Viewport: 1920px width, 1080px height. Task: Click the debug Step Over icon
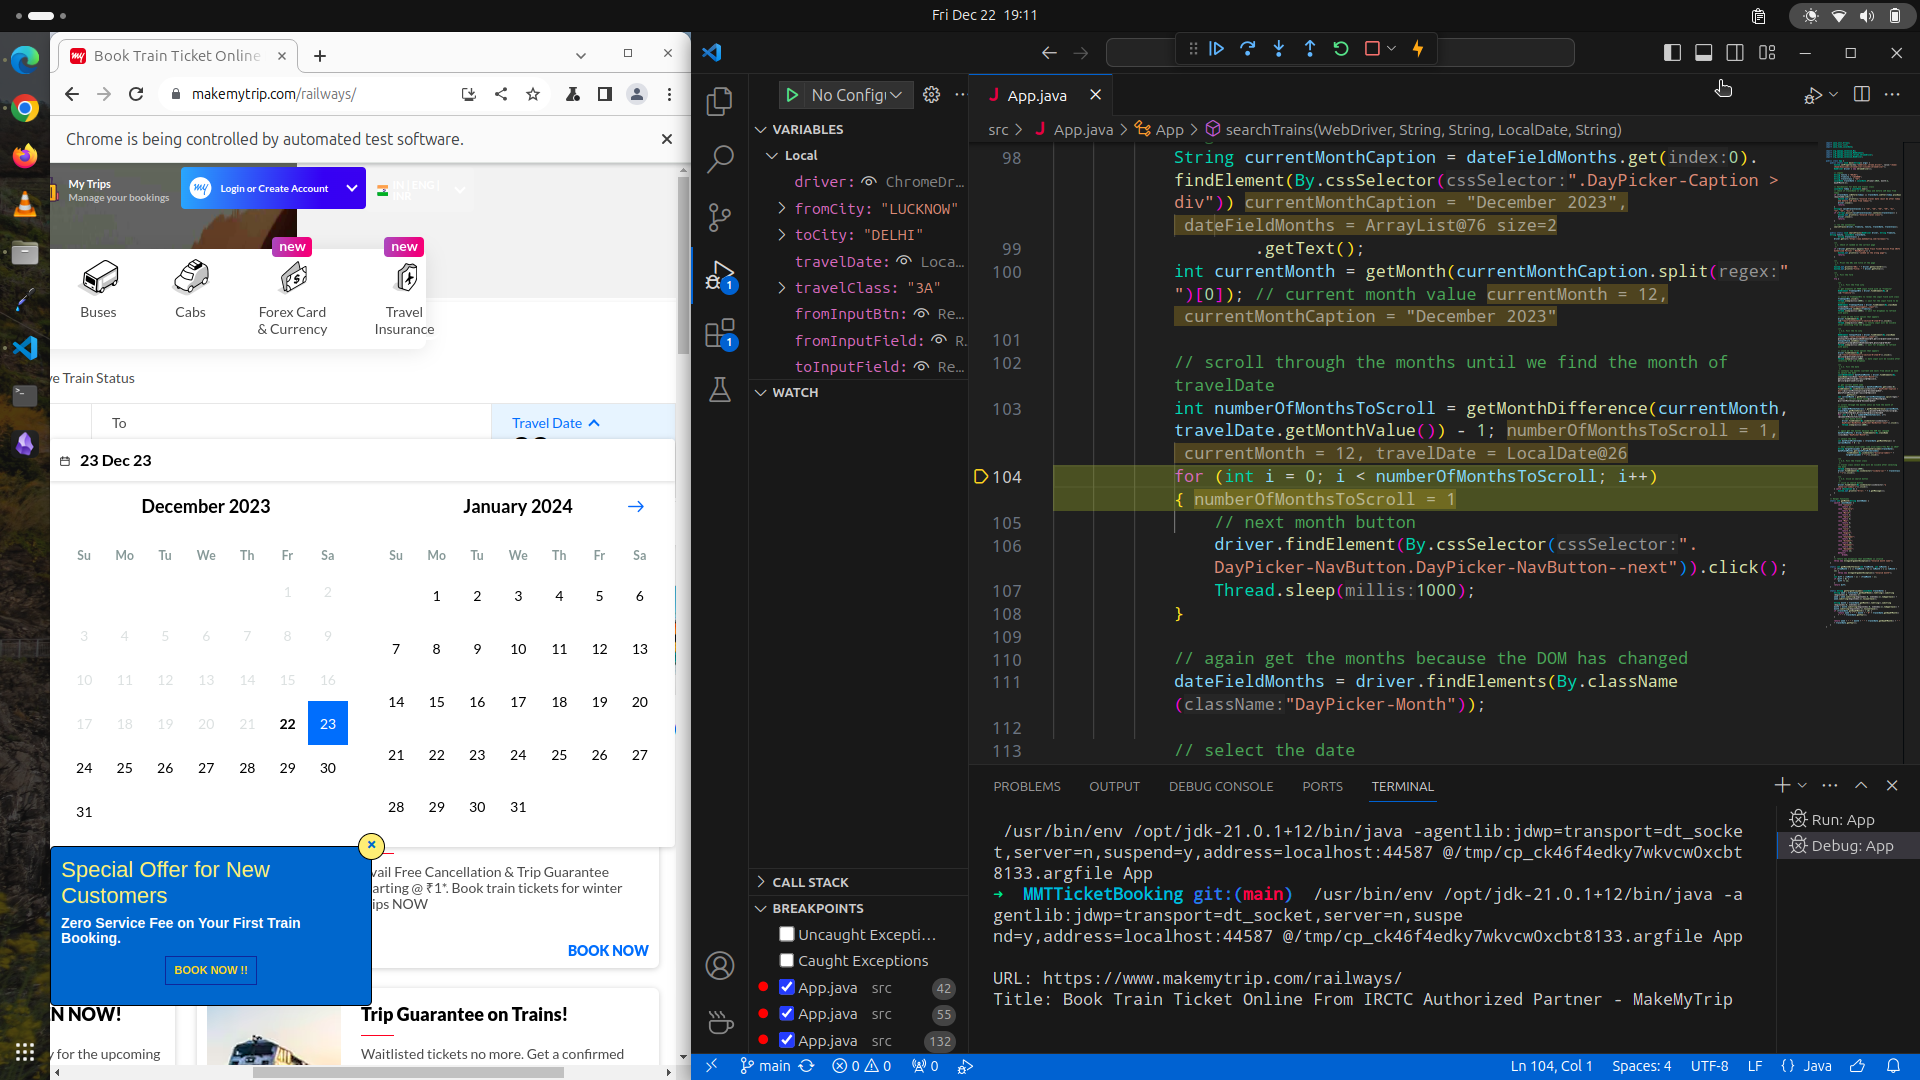(x=1247, y=49)
